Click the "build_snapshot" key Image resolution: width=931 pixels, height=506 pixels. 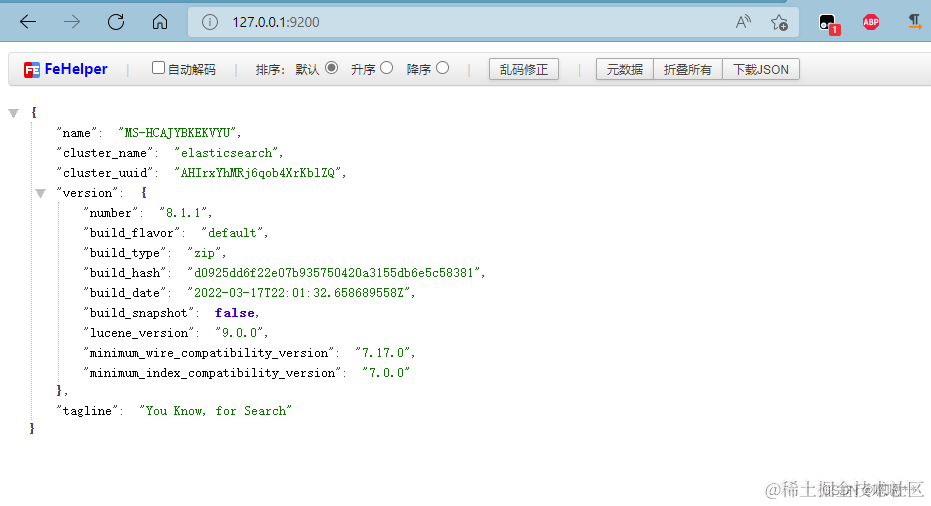pos(138,313)
